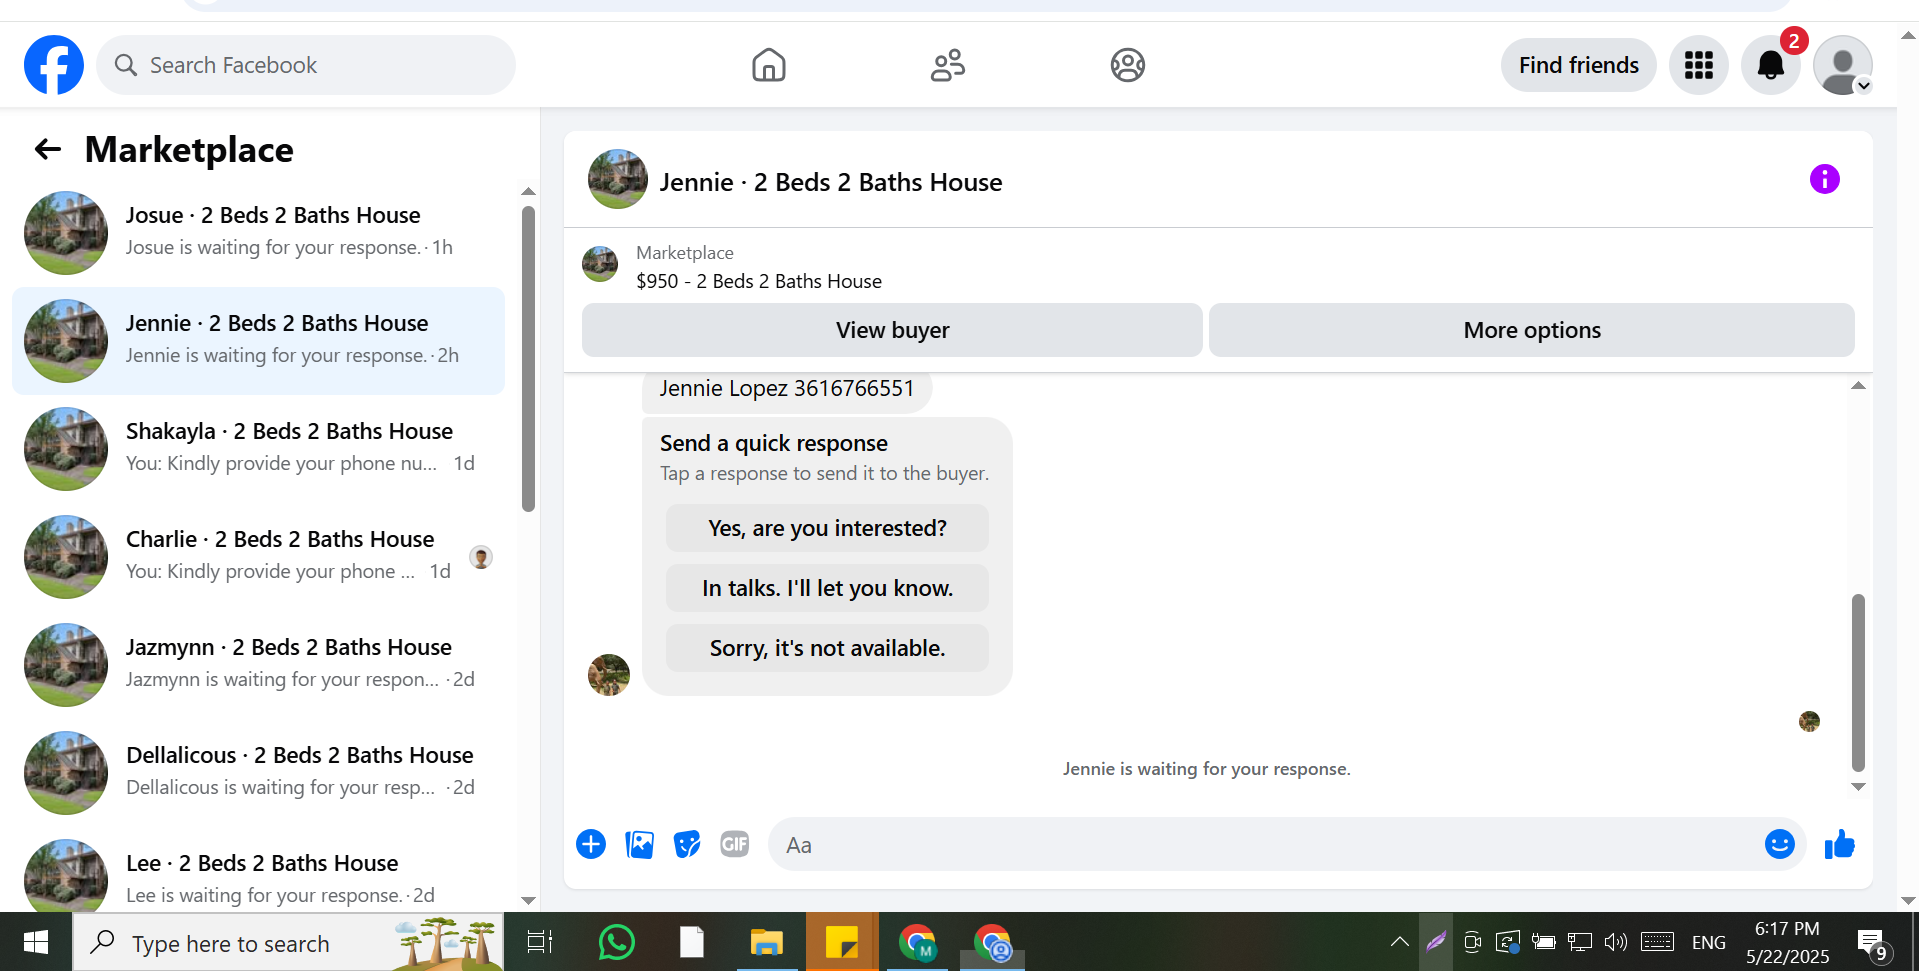Send a thumbs-up like
1919x971 pixels.
point(1839,845)
